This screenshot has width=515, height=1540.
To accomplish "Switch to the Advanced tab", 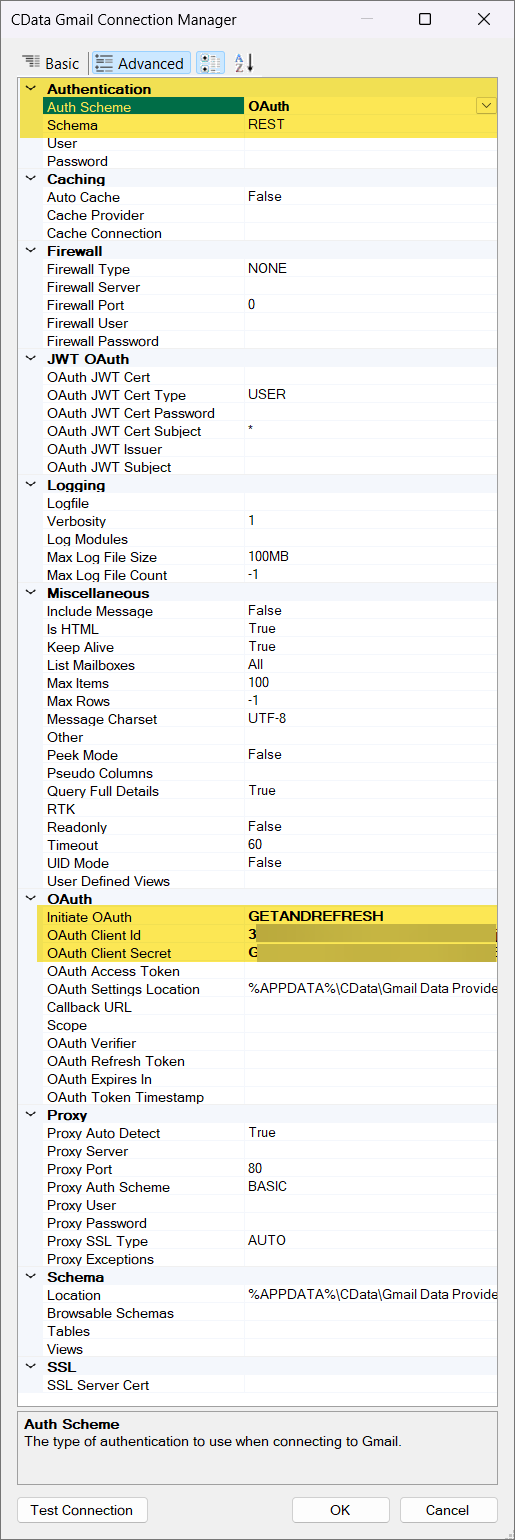I will [x=139, y=63].
